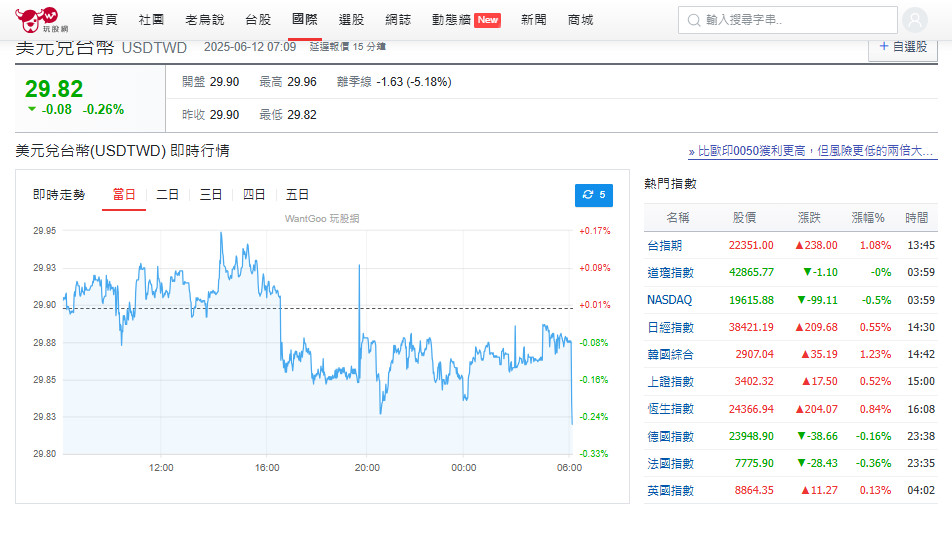Open the 台指期 index link
Image resolution: width=952 pixels, height=555 pixels.
coord(664,245)
